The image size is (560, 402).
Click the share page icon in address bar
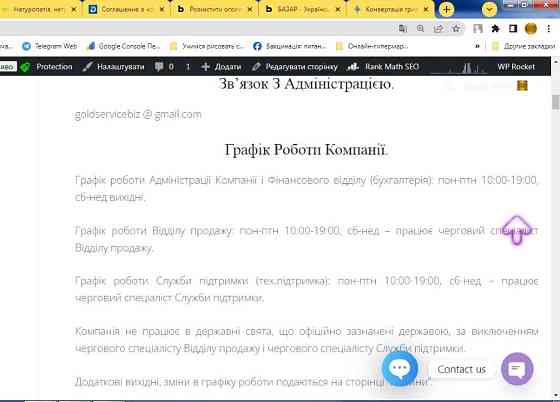click(438, 29)
